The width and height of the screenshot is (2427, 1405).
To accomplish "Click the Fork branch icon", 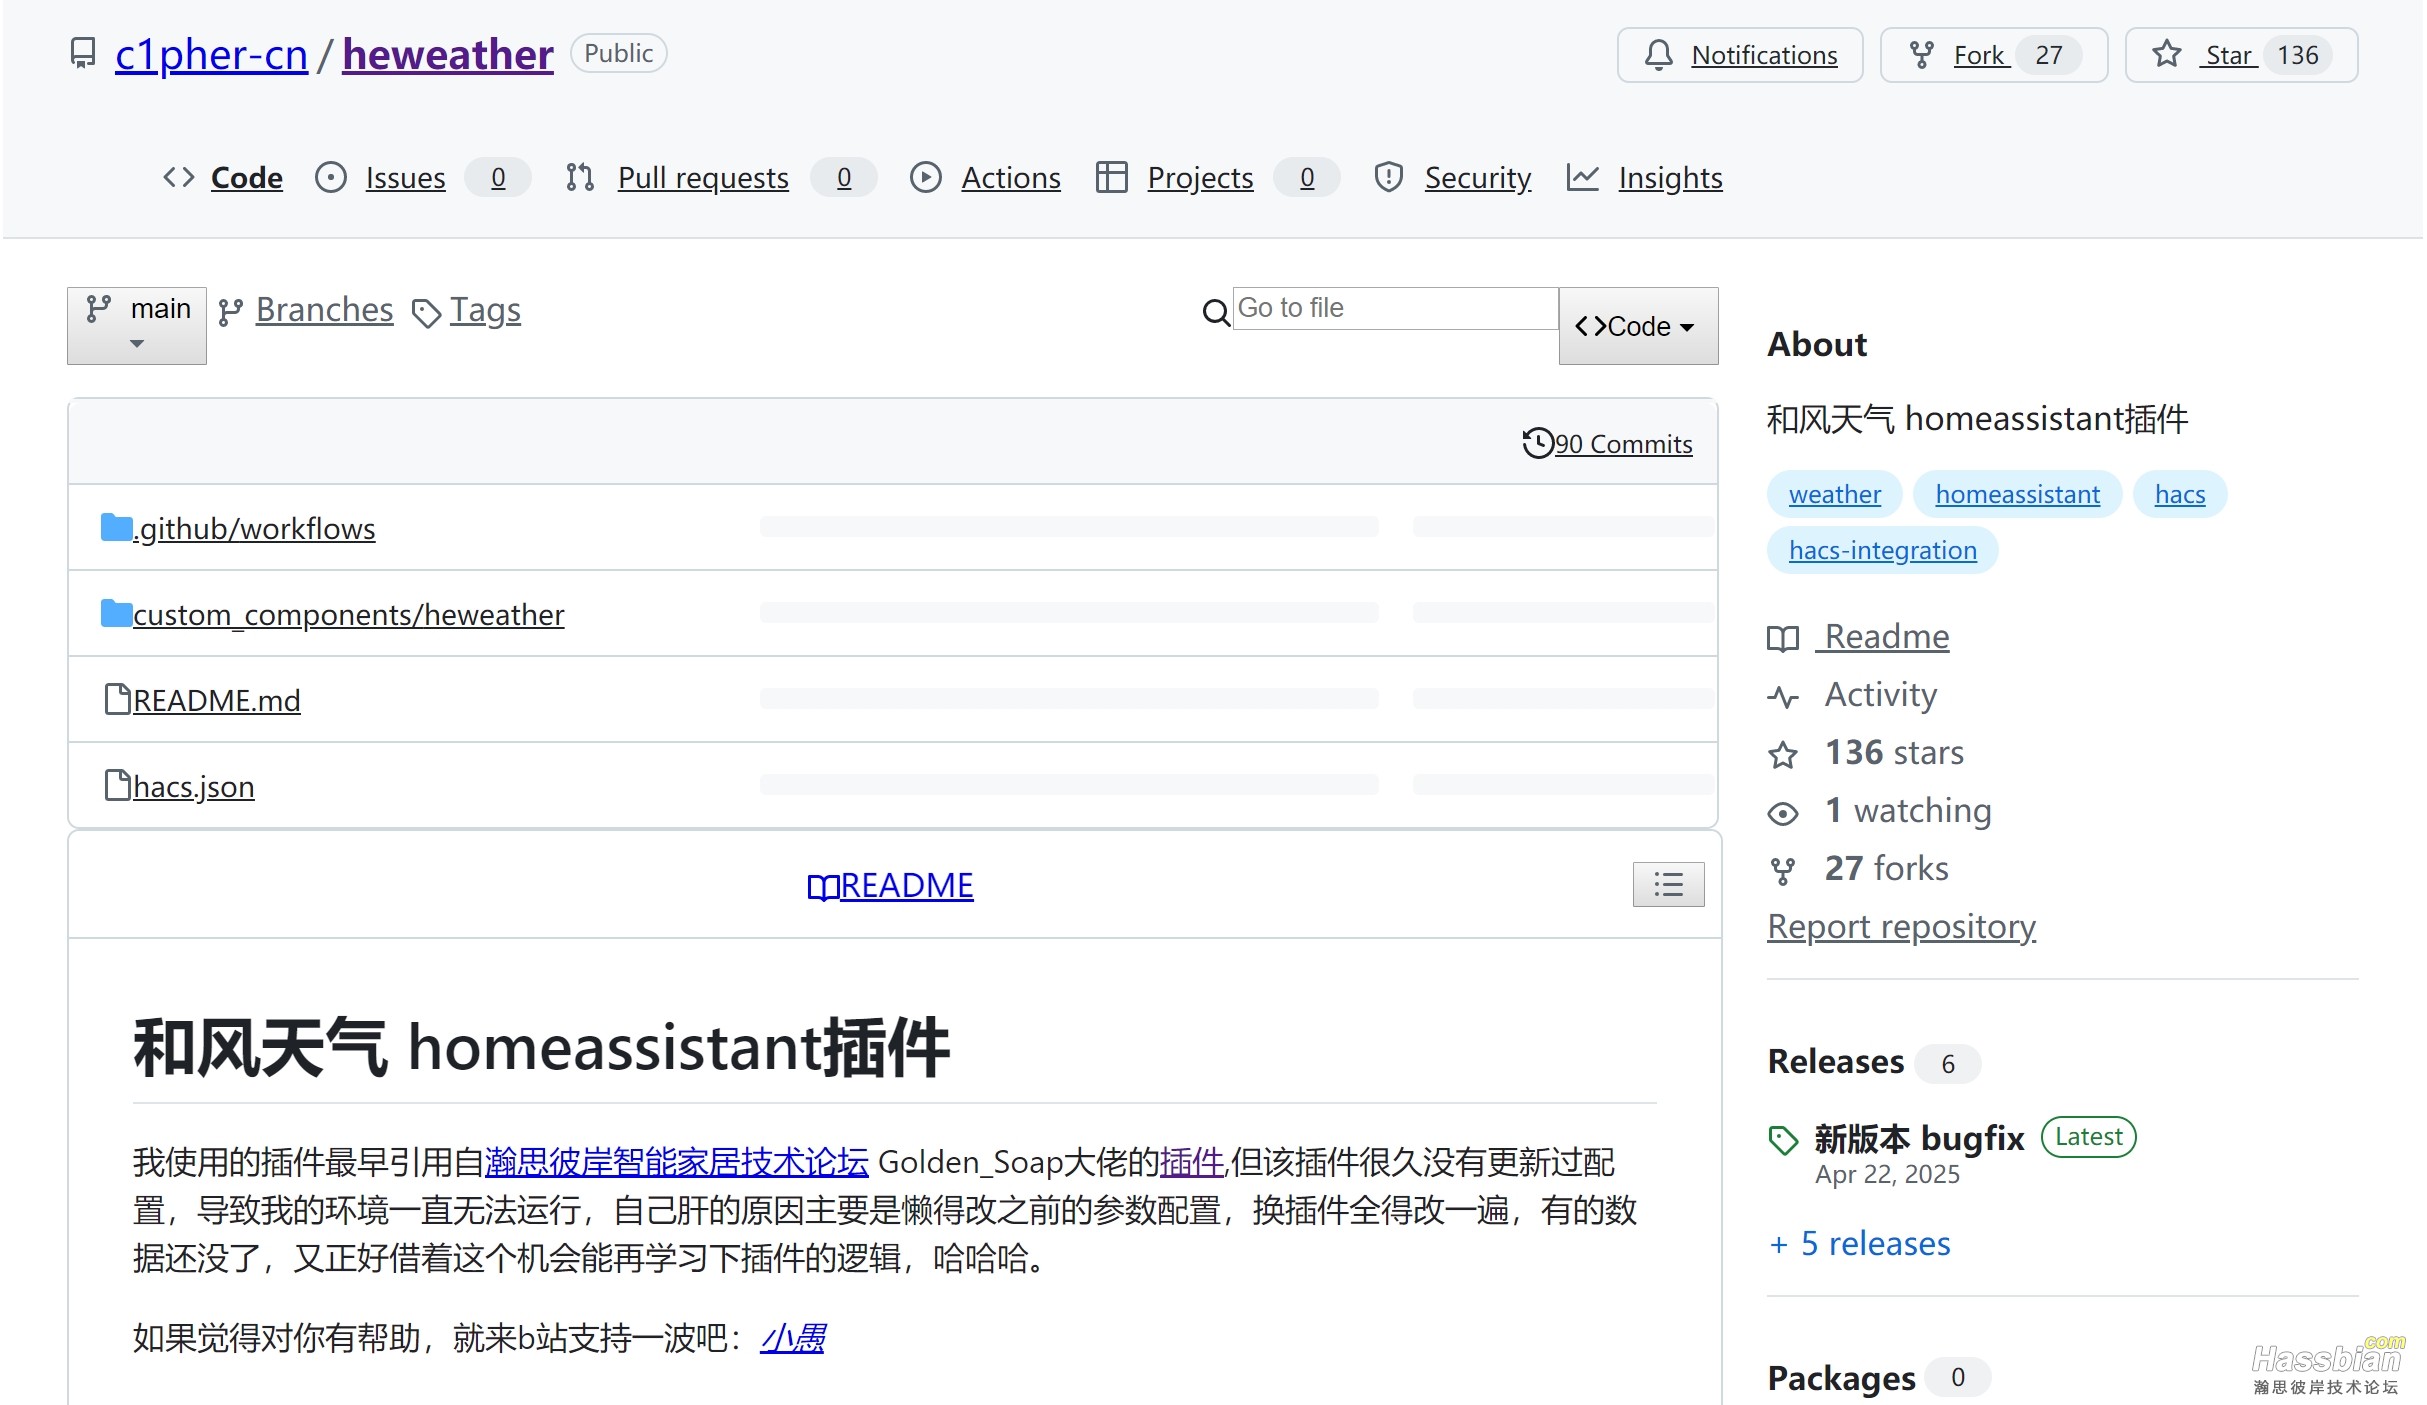I will pos(1921,55).
